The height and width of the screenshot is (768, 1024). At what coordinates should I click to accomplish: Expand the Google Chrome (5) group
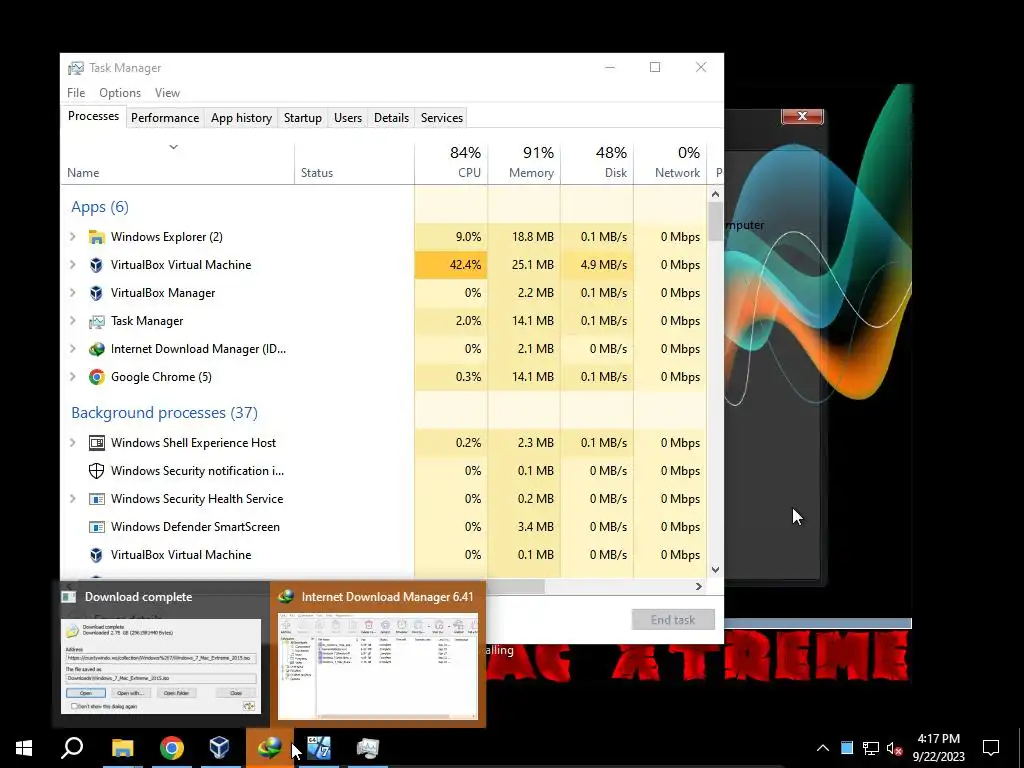[x=73, y=377]
